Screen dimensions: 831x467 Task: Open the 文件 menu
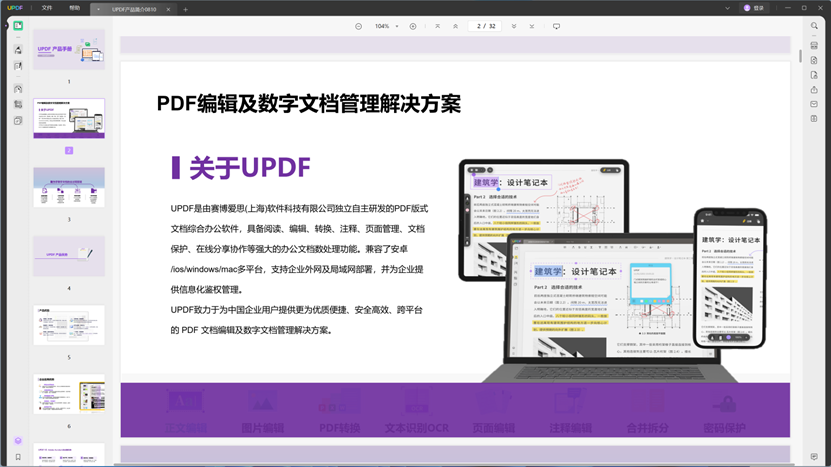pos(47,8)
